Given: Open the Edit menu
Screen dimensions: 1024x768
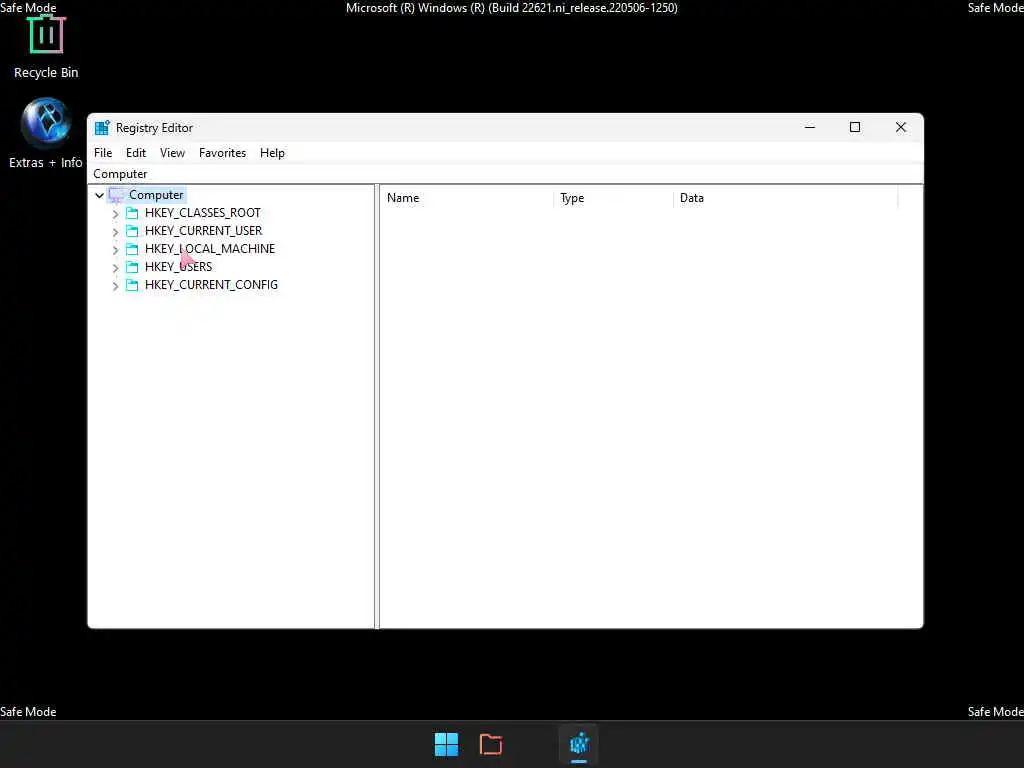Looking at the screenshot, I should pyautogui.click(x=136, y=153).
